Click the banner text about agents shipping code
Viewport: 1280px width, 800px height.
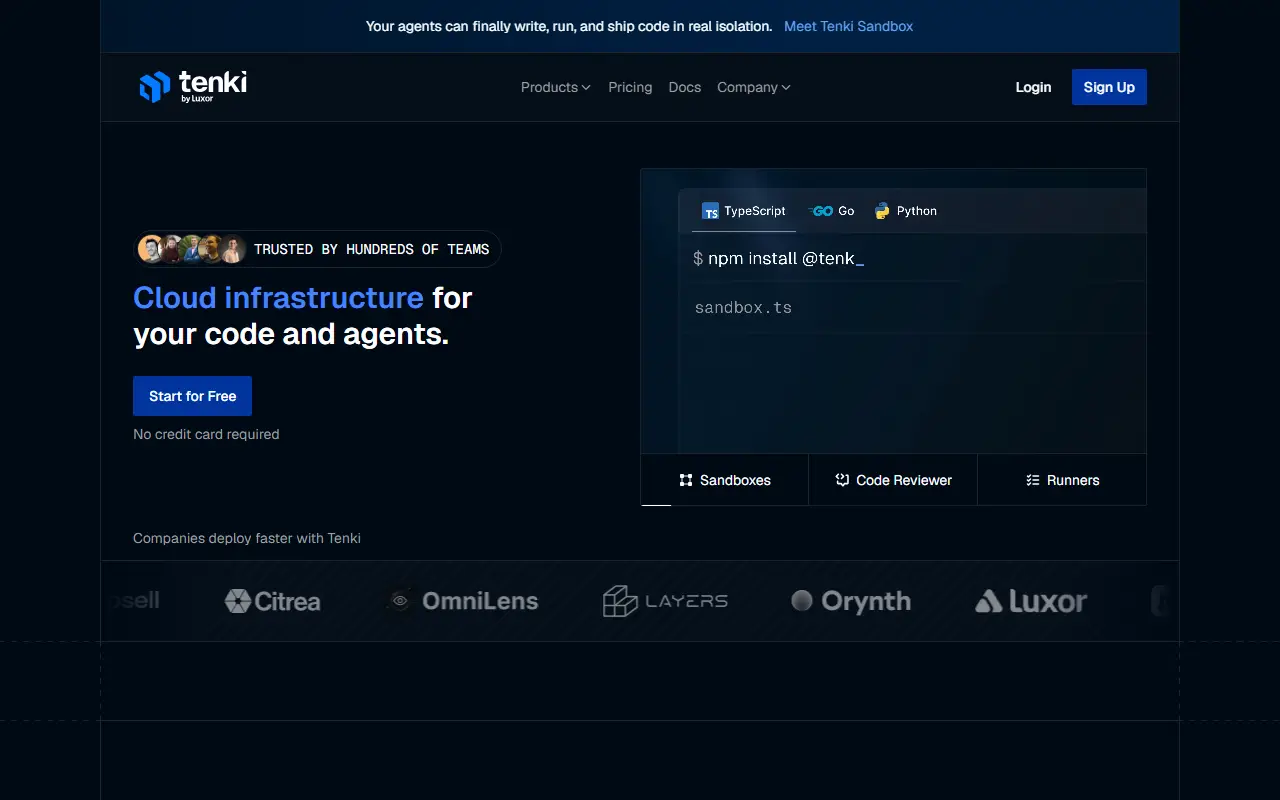click(569, 26)
